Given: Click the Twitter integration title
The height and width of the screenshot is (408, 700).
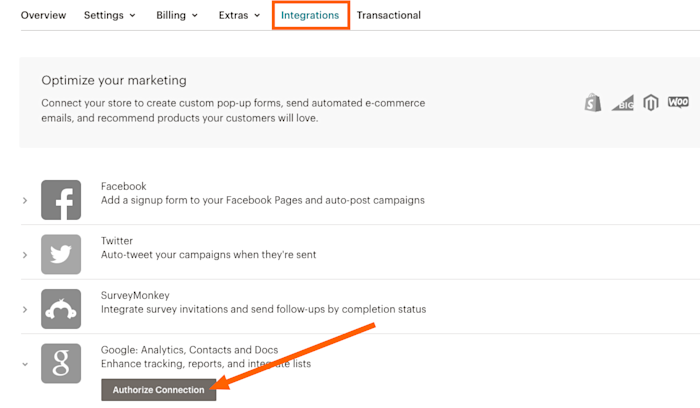Looking at the screenshot, I should 117,241.
